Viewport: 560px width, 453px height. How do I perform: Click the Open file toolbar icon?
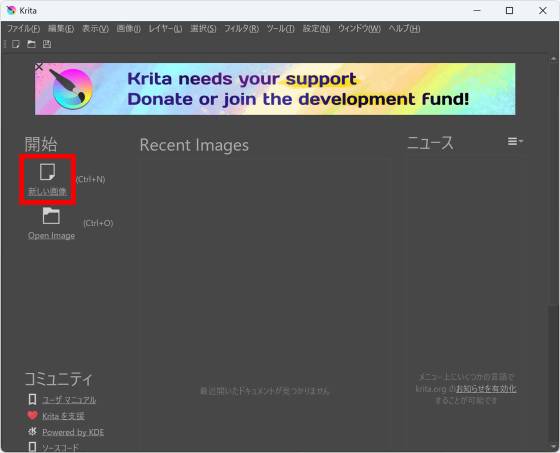tap(31, 44)
